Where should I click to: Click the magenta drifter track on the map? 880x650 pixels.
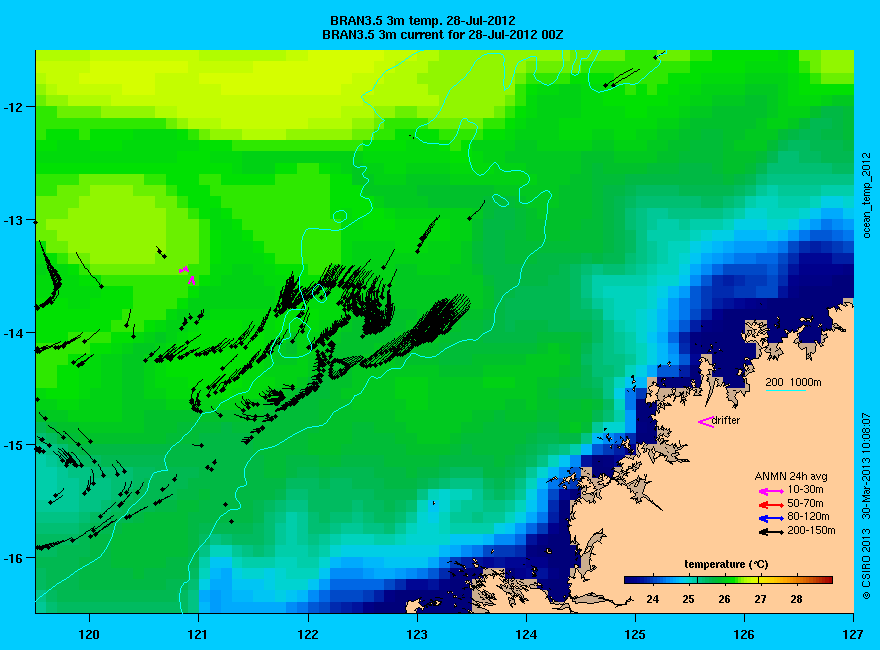[x=187, y=275]
